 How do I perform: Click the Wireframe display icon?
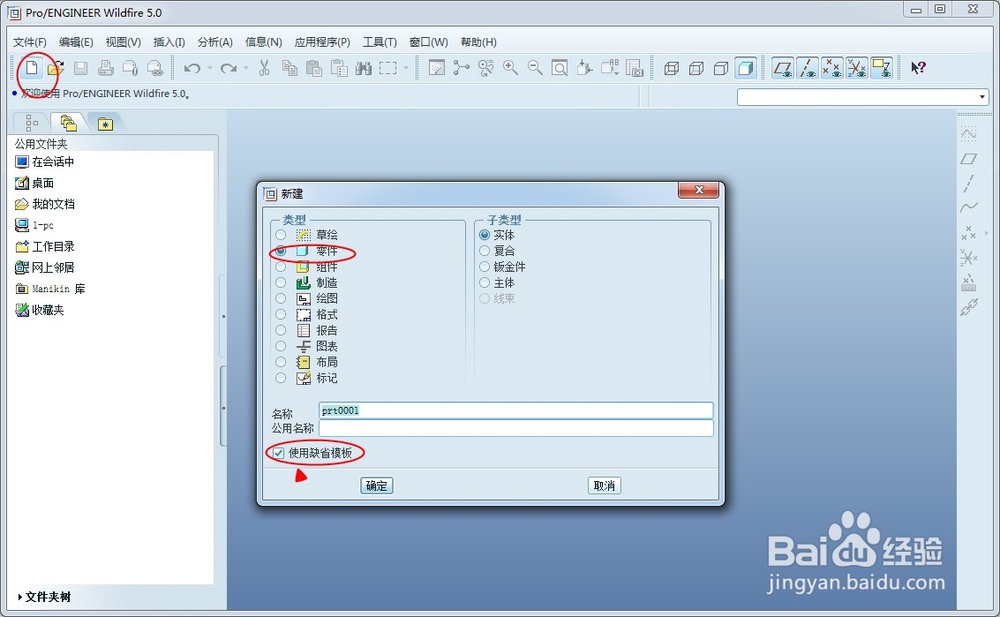click(671, 68)
